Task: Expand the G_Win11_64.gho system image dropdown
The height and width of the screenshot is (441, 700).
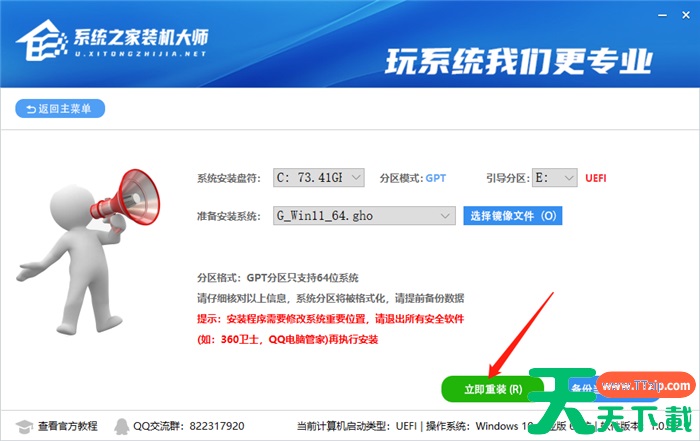Action: click(364, 216)
